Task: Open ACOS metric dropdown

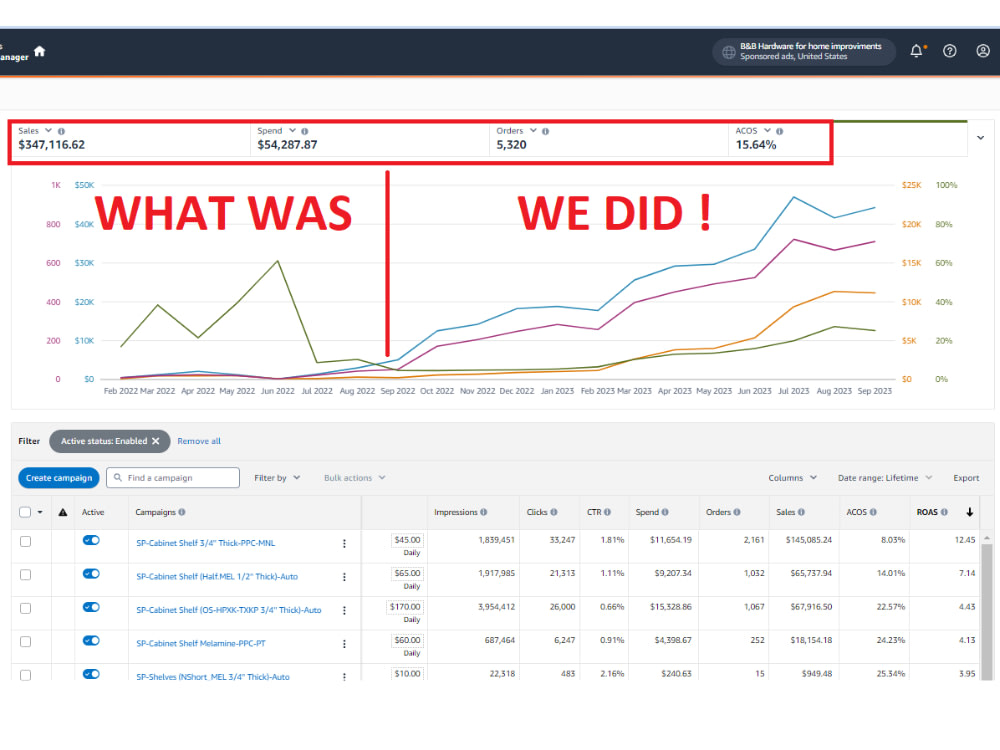Action: (x=767, y=131)
